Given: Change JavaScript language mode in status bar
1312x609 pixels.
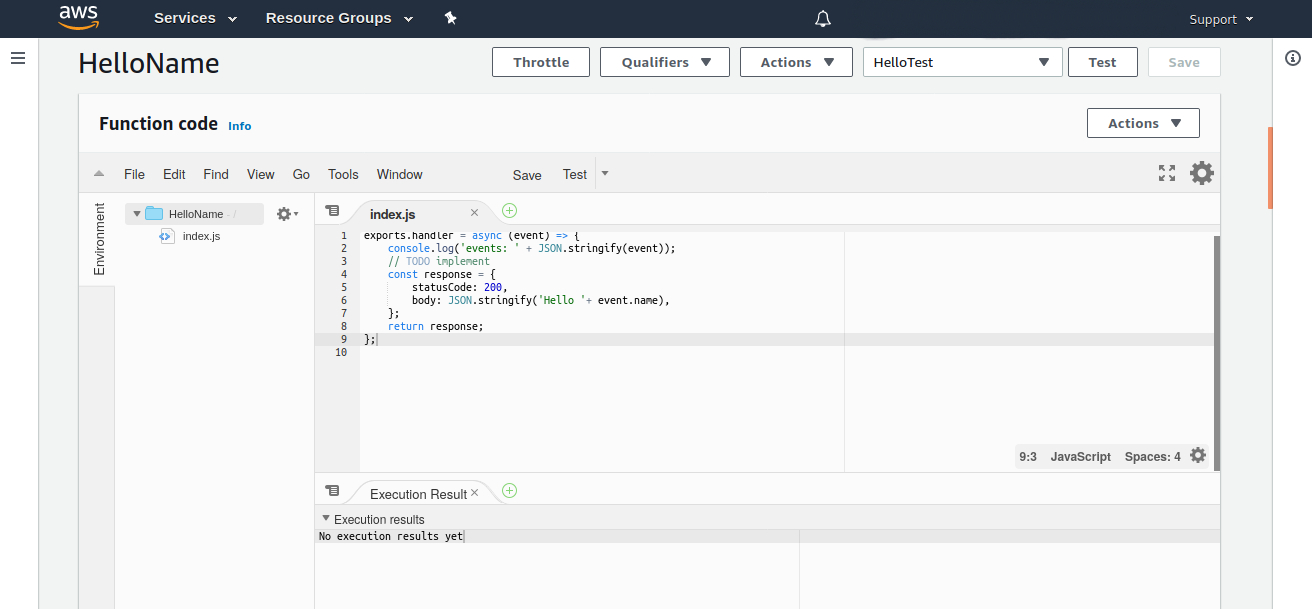Looking at the screenshot, I should 1080,456.
